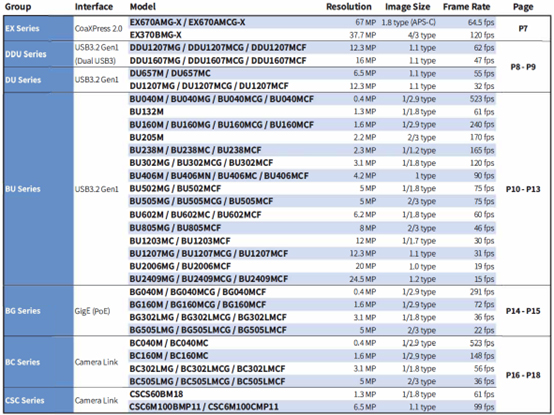The image size is (554, 415).
Task: Select model BC040M / BC040MC
Action: [169, 343]
